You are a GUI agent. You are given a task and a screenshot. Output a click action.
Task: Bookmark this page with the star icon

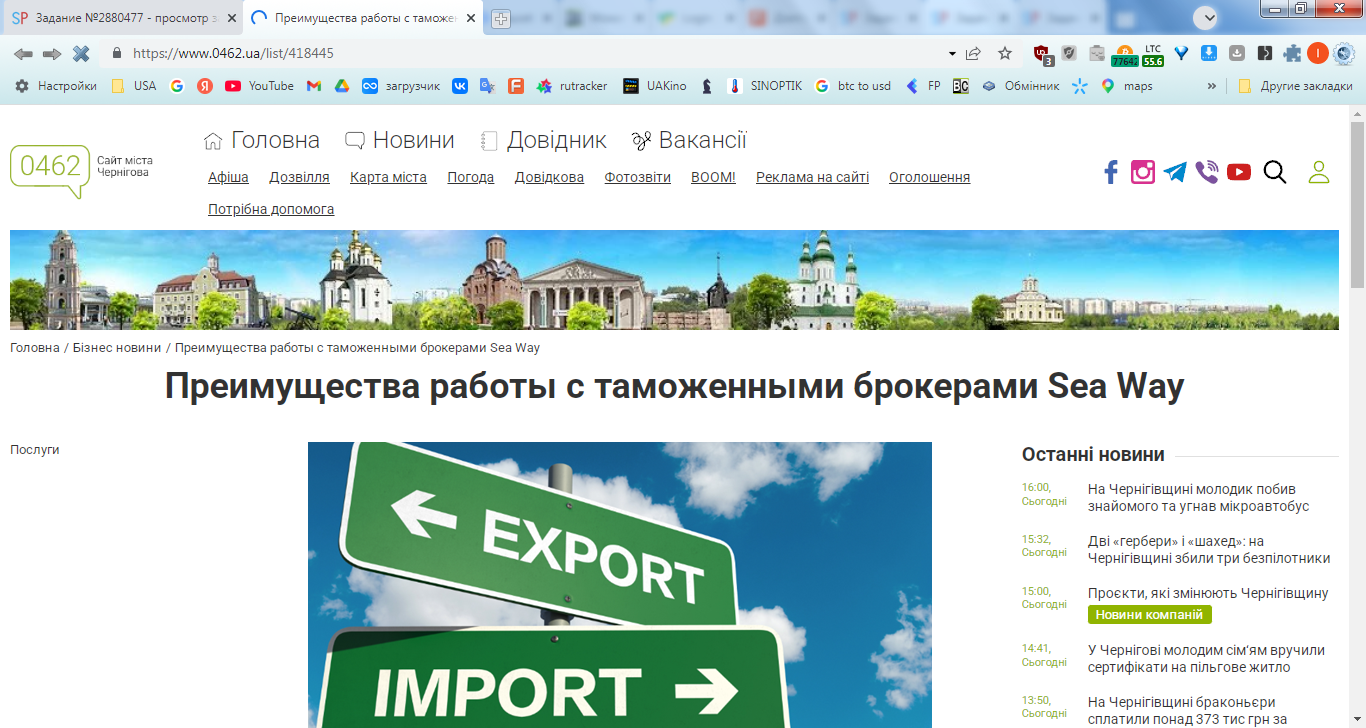coord(1005,53)
